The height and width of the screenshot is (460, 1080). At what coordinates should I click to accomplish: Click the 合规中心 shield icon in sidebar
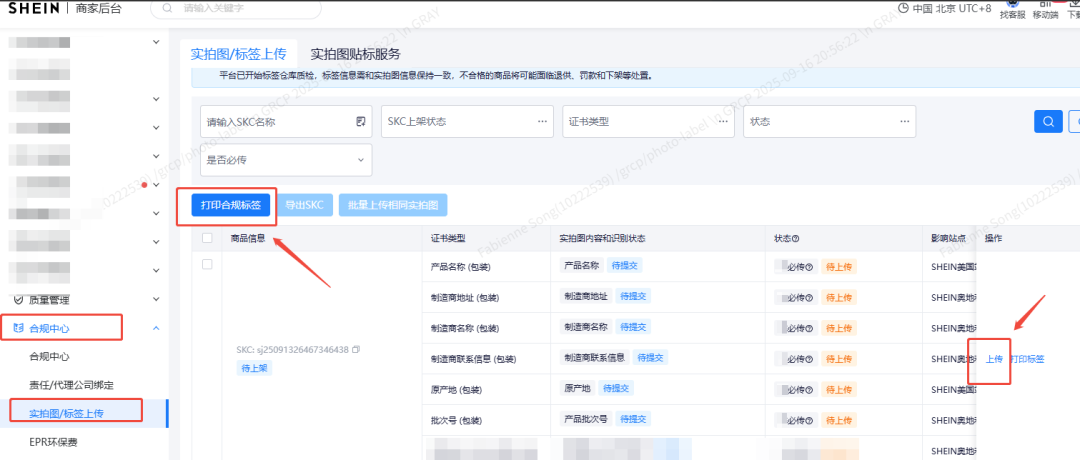[x=19, y=328]
